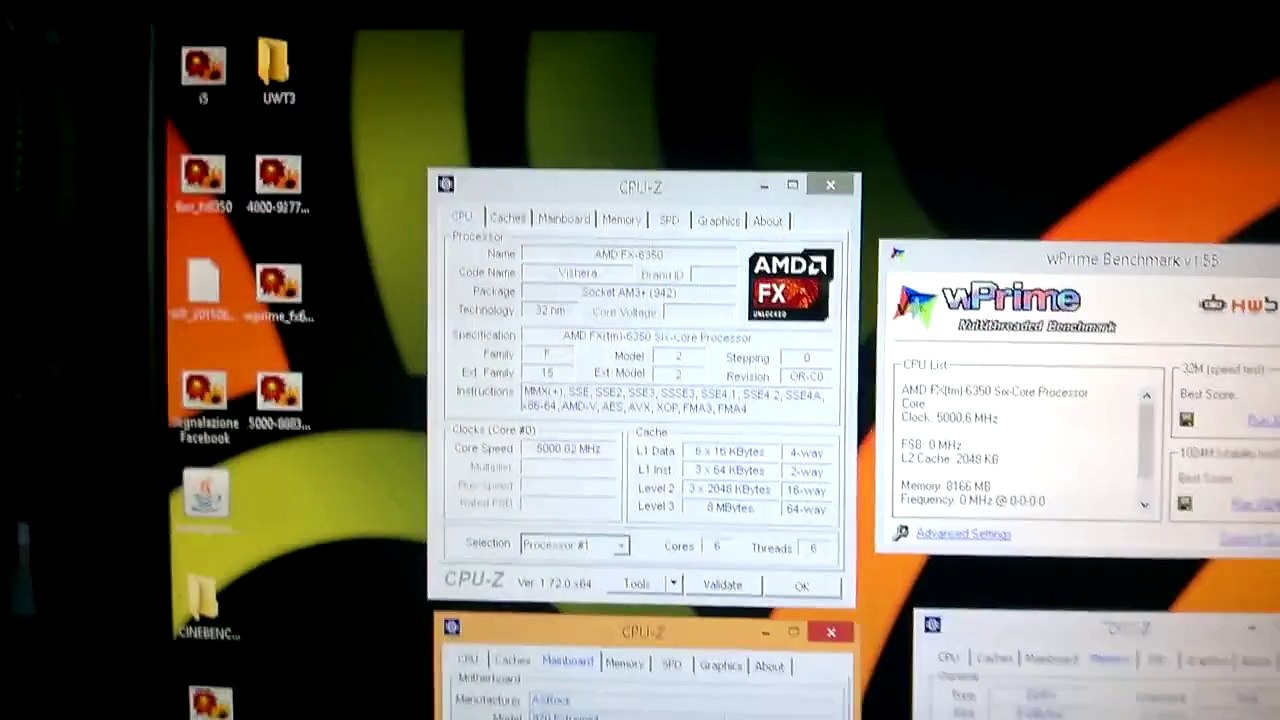Click the Threads count field in CPU-Z

[813, 548]
